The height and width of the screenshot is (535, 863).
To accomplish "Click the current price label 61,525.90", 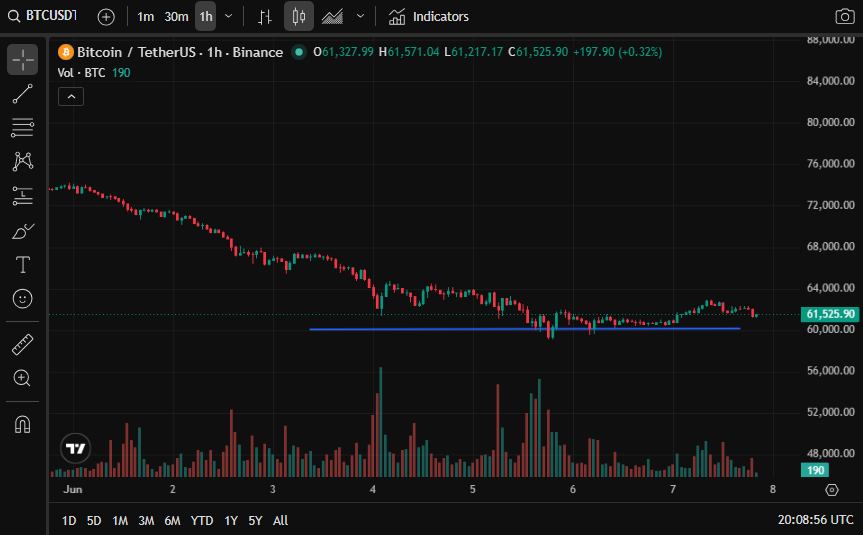I will (x=830, y=314).
